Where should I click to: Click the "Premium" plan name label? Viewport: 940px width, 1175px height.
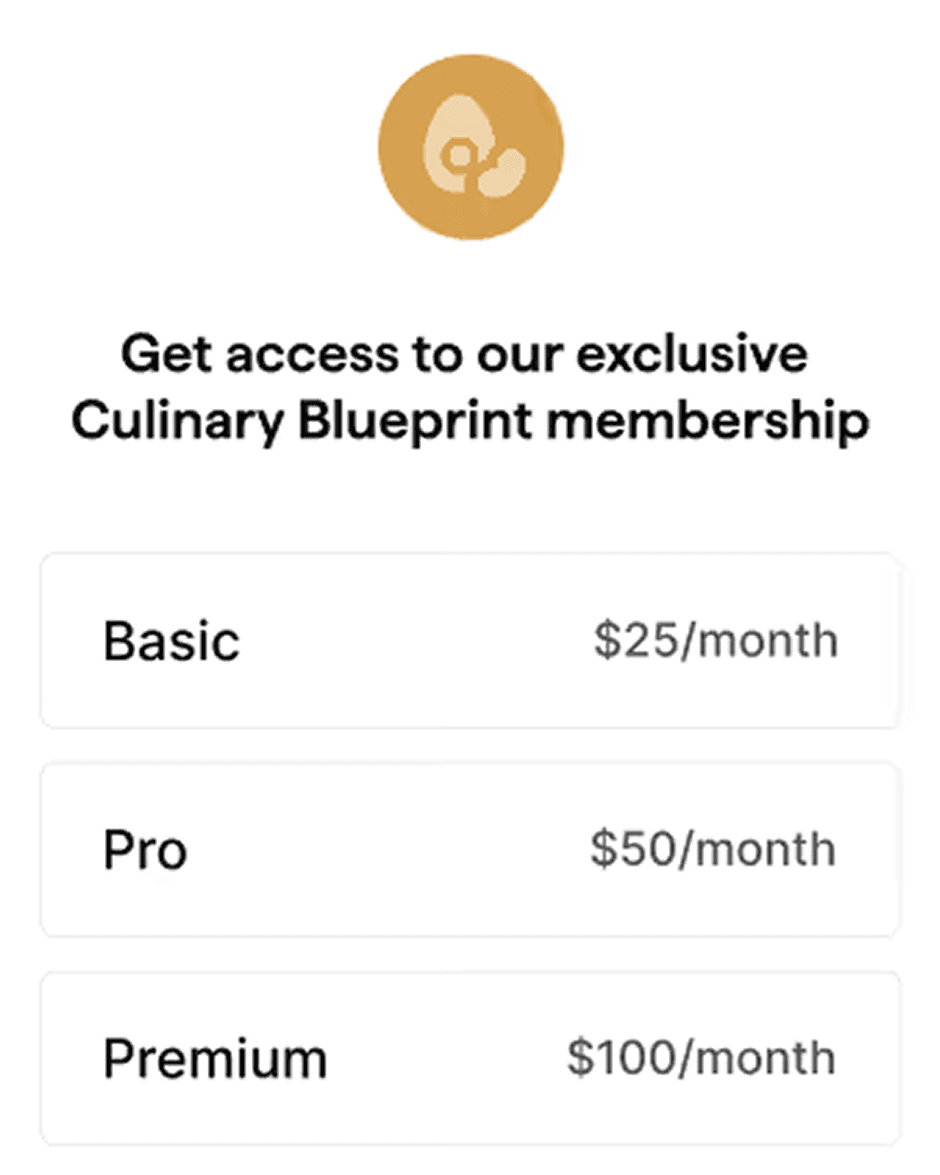tap(215, 1059)
